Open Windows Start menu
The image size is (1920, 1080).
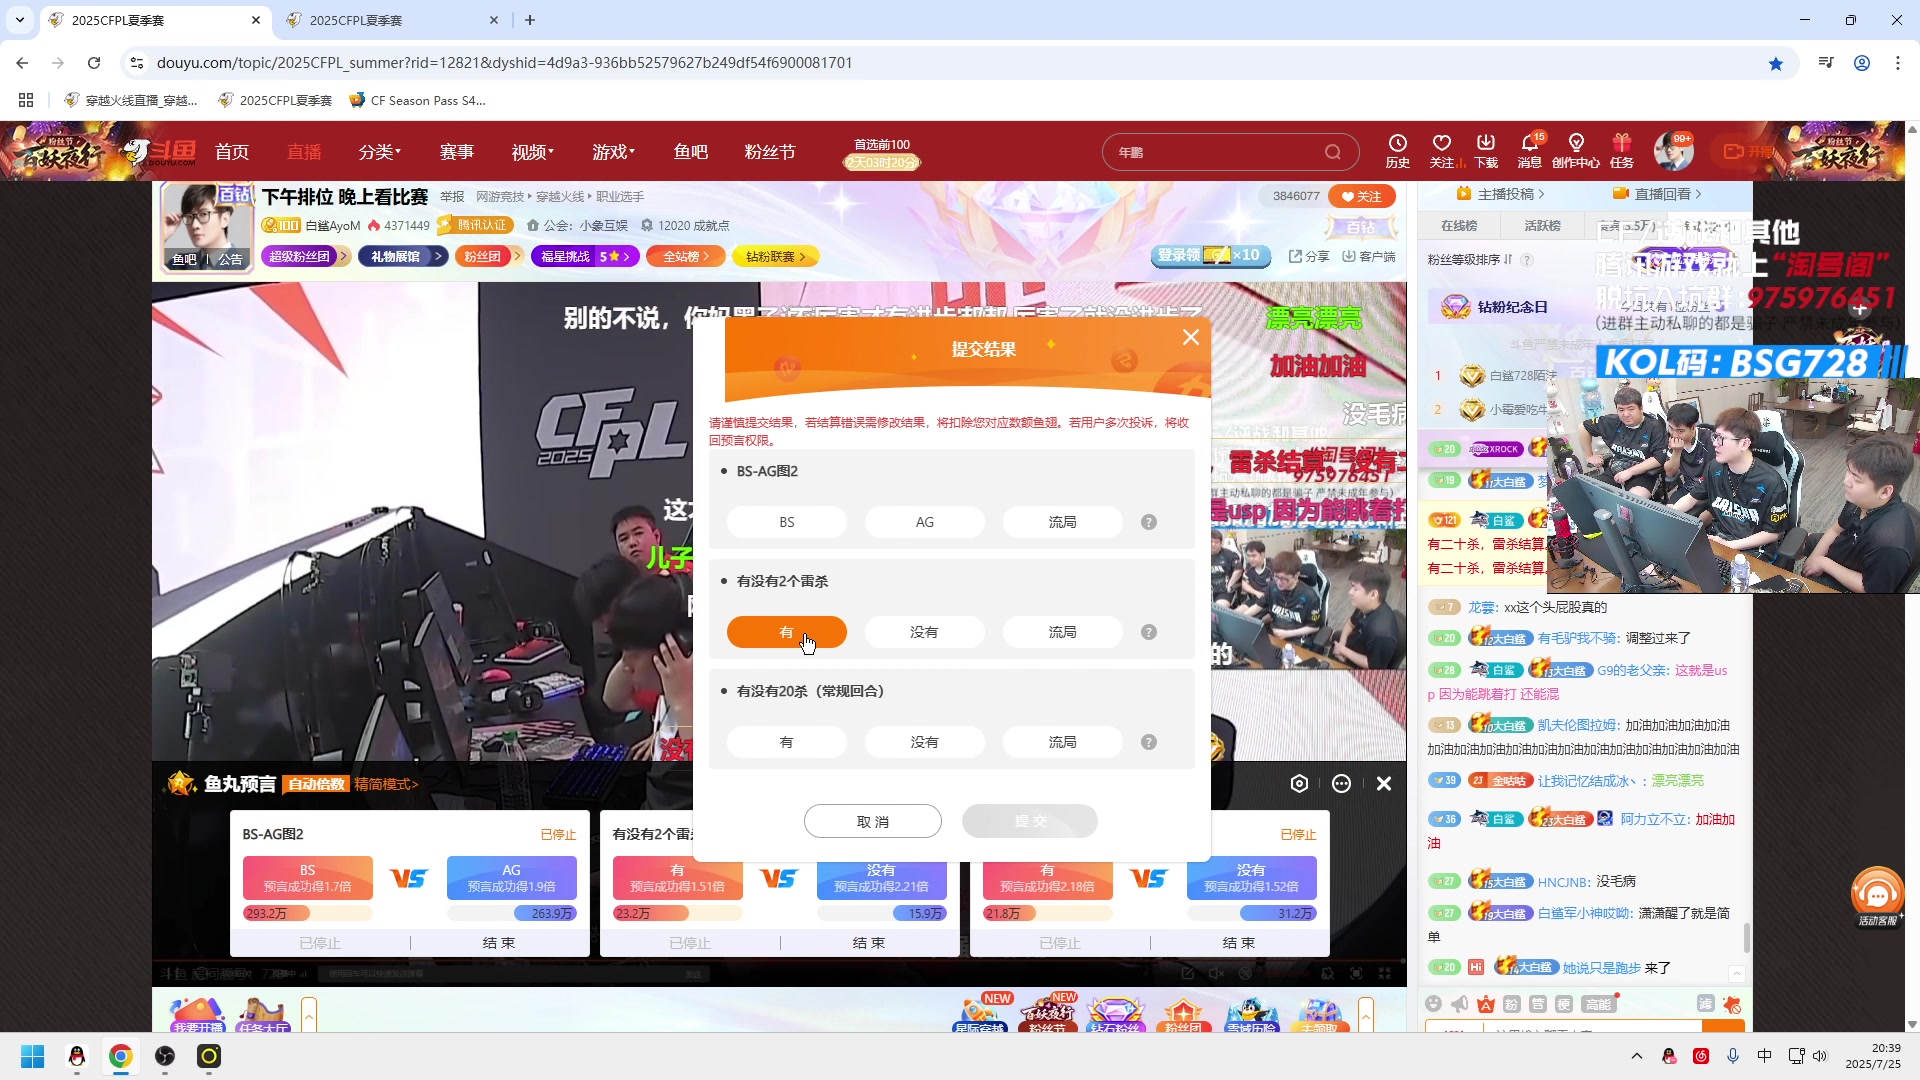[x=32, y=1056]
